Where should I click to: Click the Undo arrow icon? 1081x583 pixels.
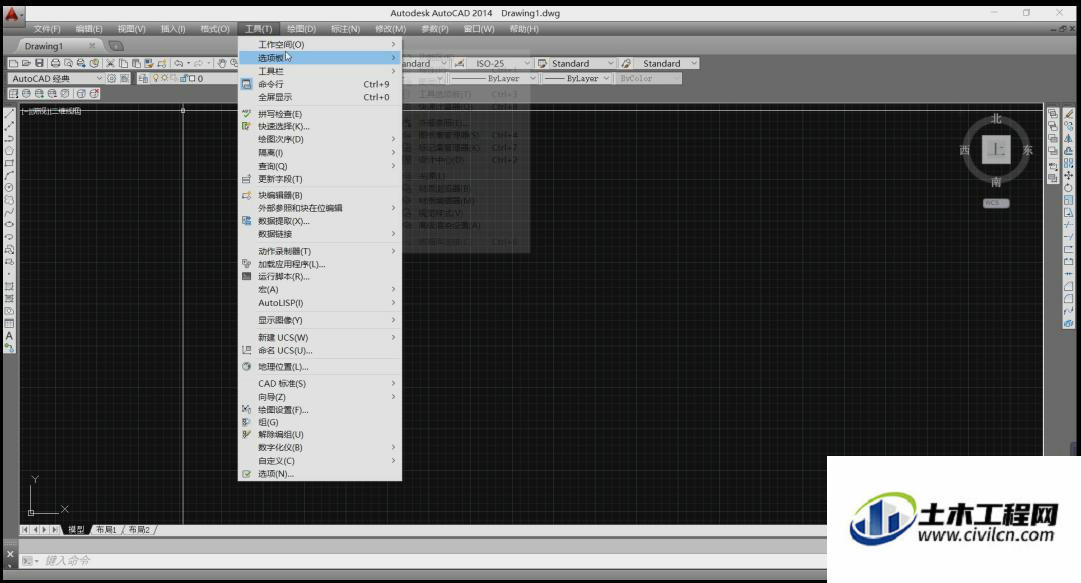[x=179, y=63]
